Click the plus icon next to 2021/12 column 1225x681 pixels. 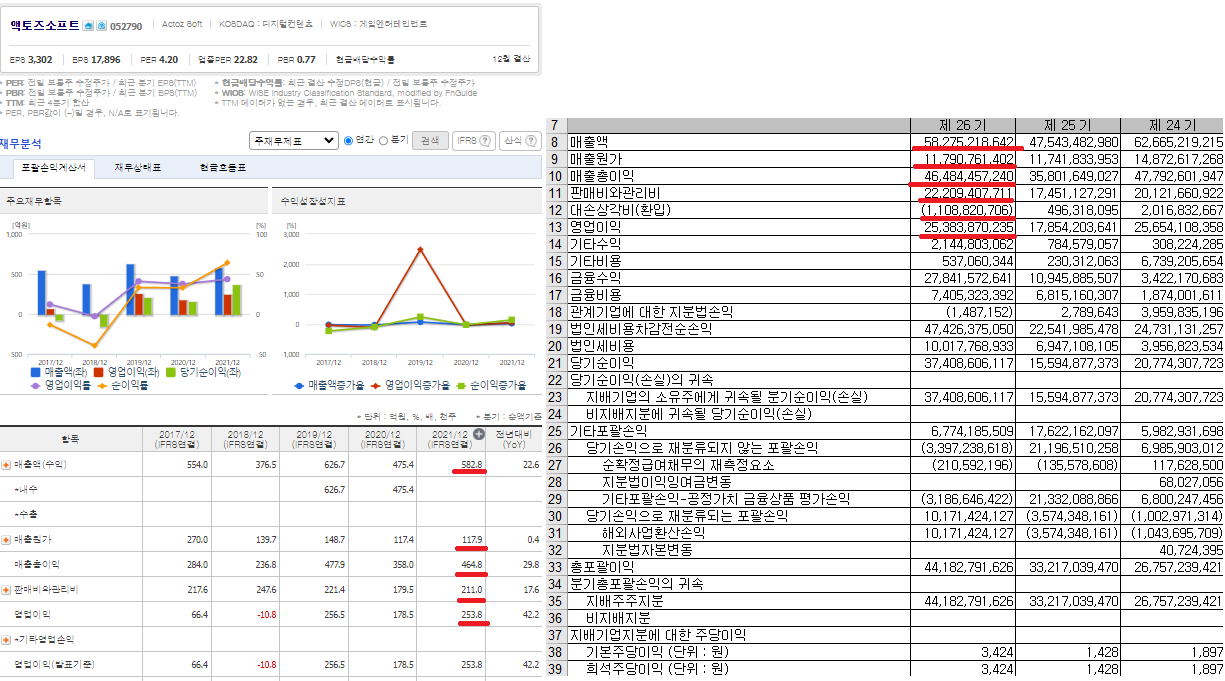(478, 434)
